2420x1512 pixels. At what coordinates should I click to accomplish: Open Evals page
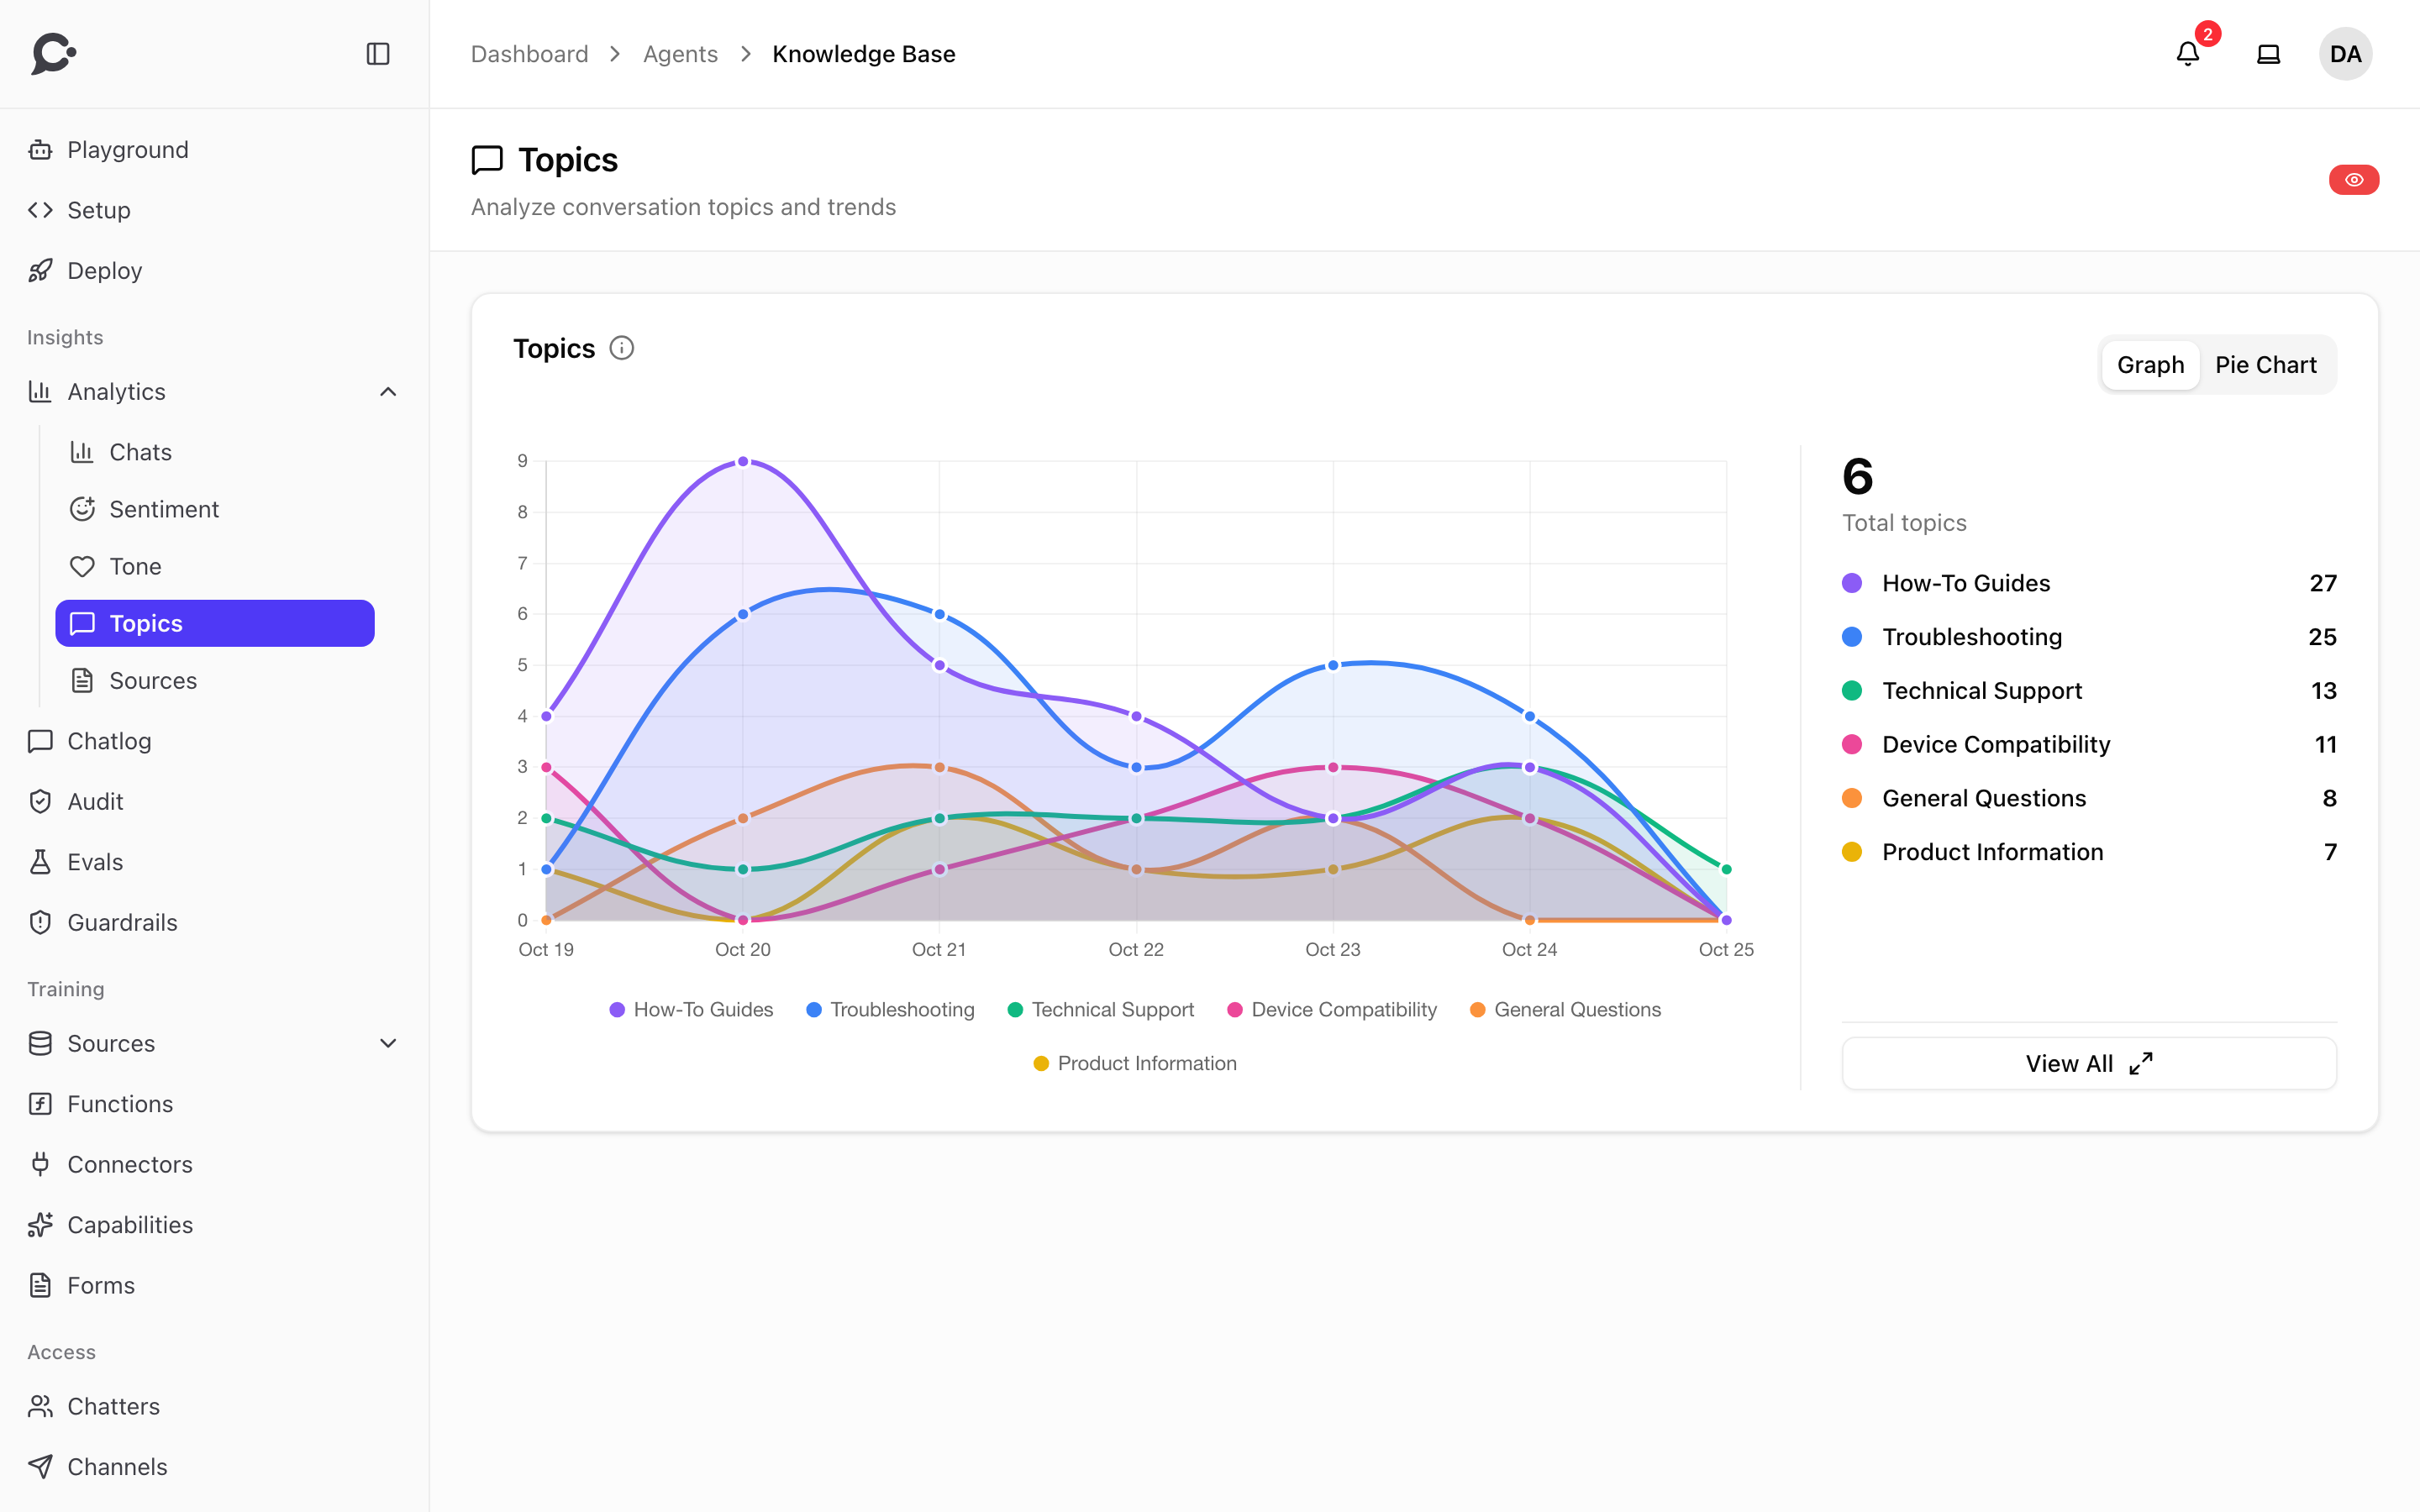(215, 862)
